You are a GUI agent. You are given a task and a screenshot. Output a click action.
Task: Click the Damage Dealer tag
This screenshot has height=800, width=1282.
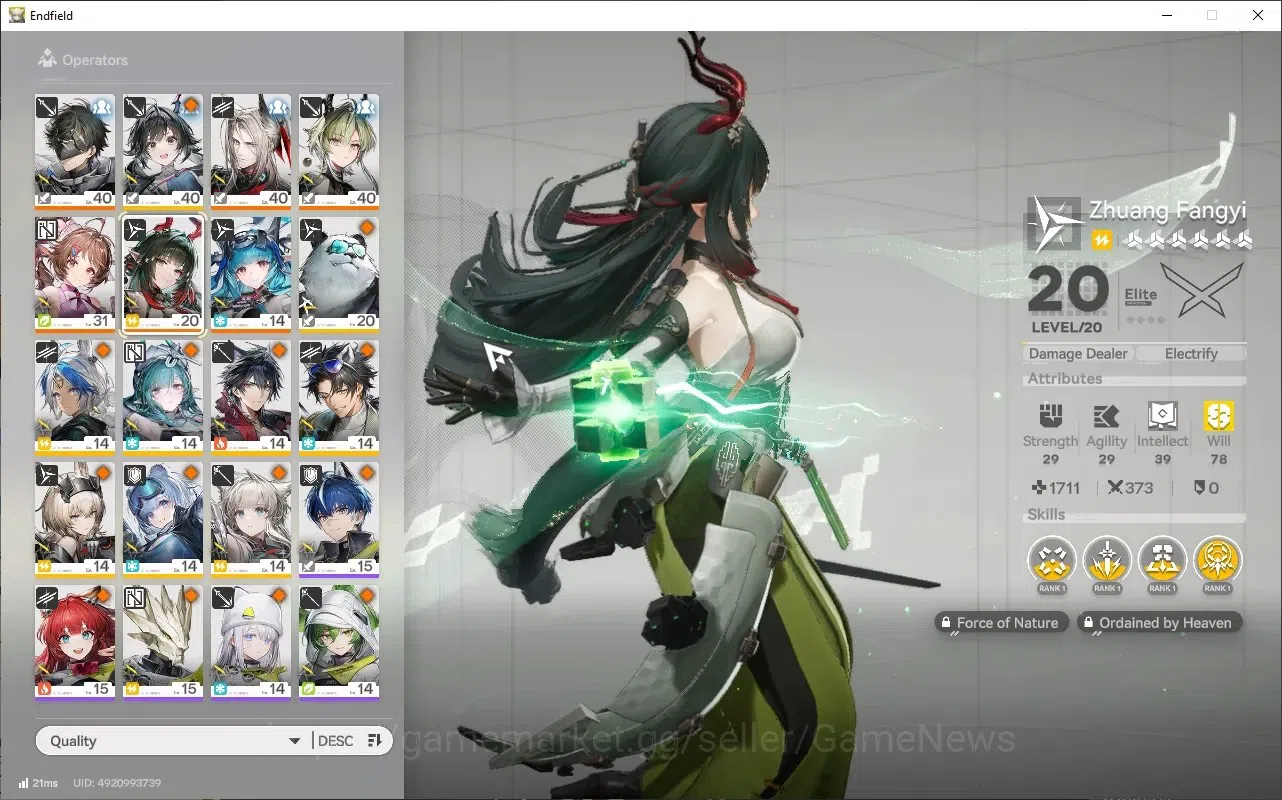click(x=1078, y=354)
